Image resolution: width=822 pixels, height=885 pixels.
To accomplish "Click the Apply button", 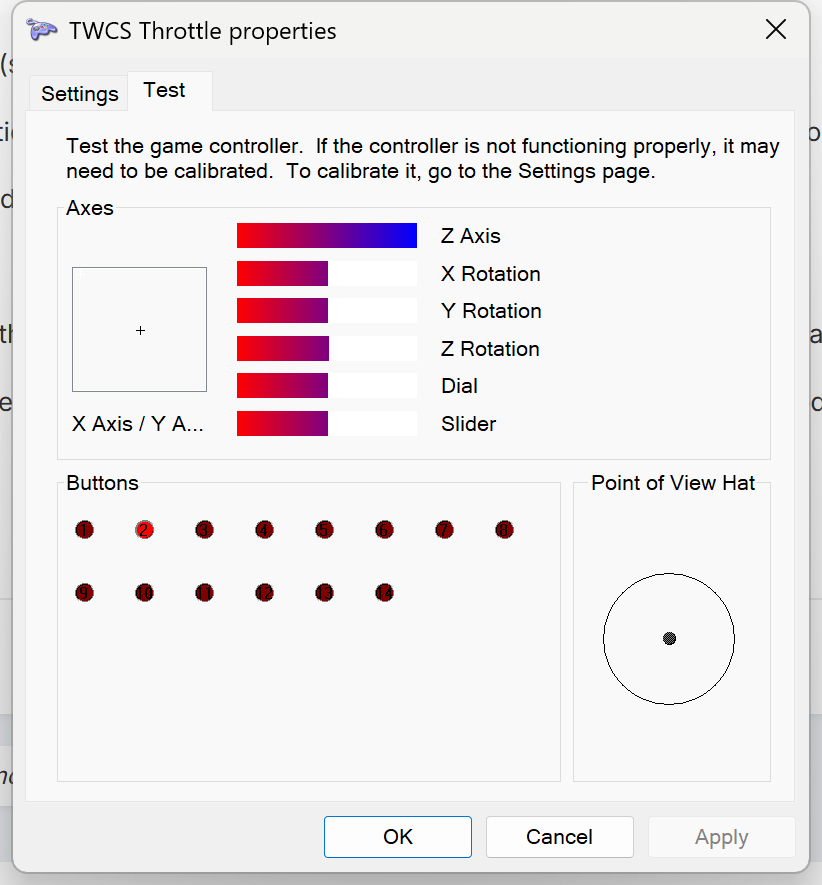I will [x=721, y=837].
